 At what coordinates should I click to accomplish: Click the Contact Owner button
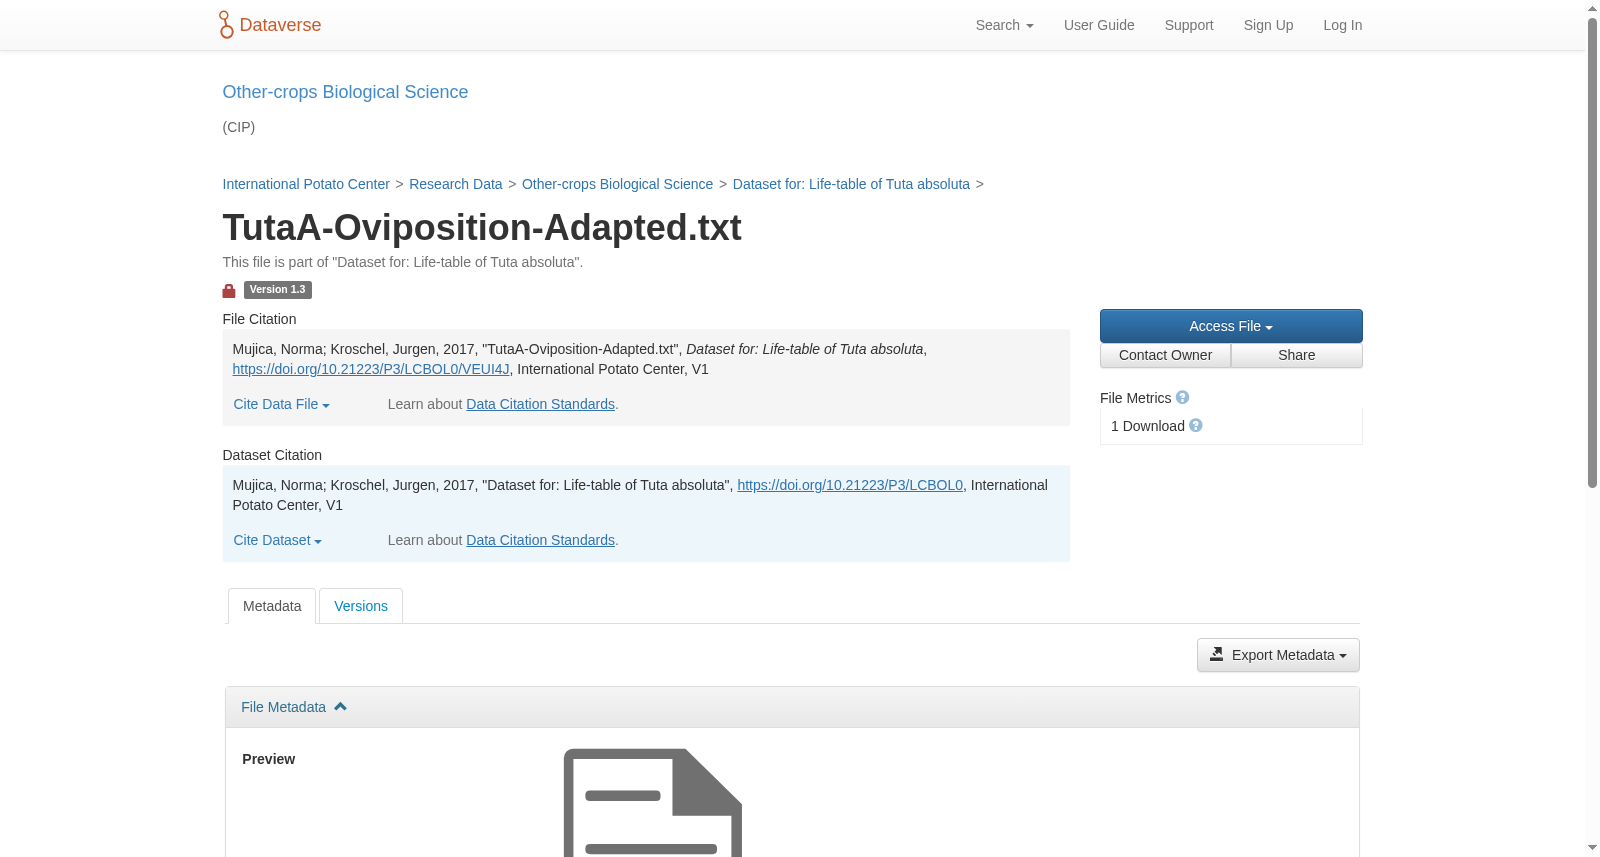1165,355
